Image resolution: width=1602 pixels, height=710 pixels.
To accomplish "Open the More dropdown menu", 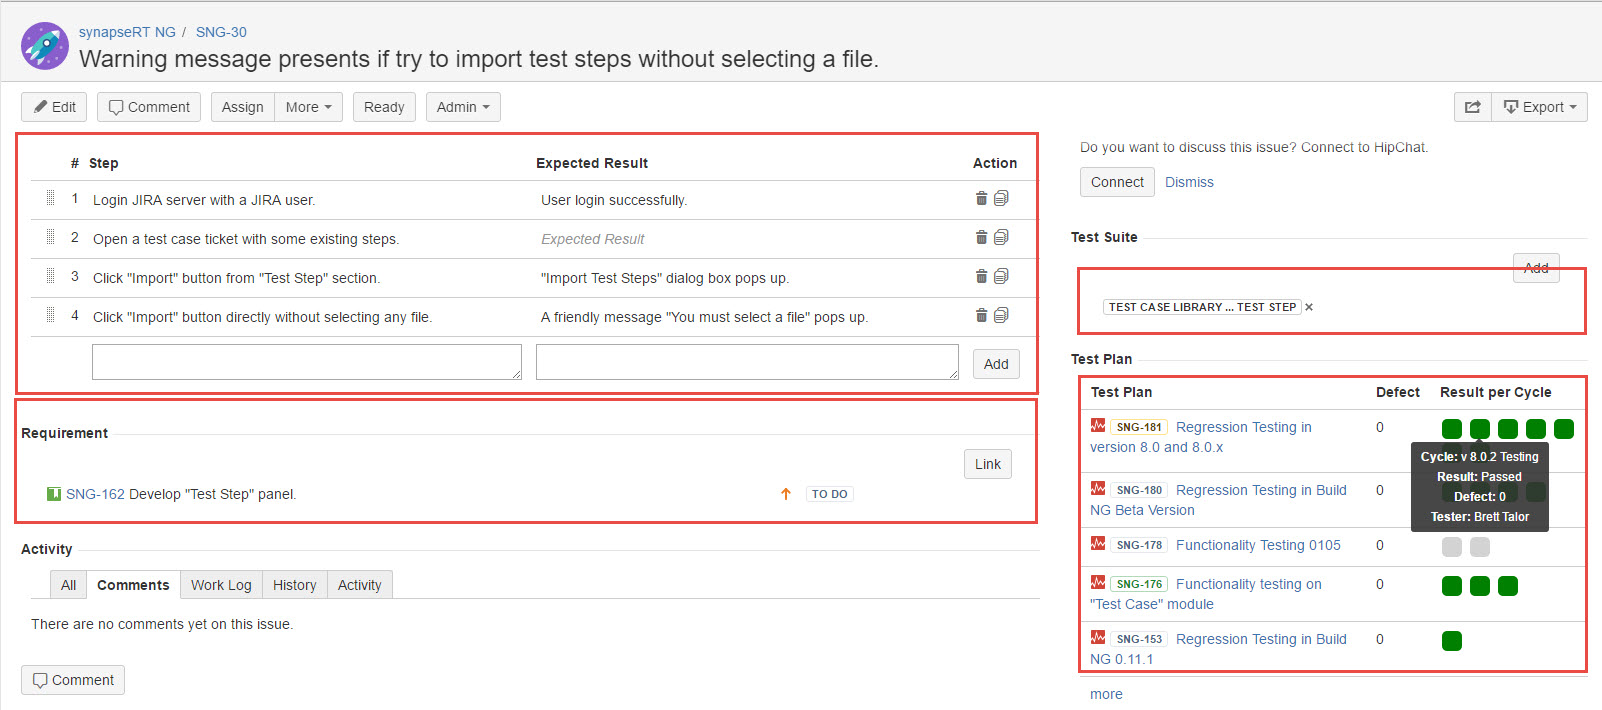I will 308,107.
